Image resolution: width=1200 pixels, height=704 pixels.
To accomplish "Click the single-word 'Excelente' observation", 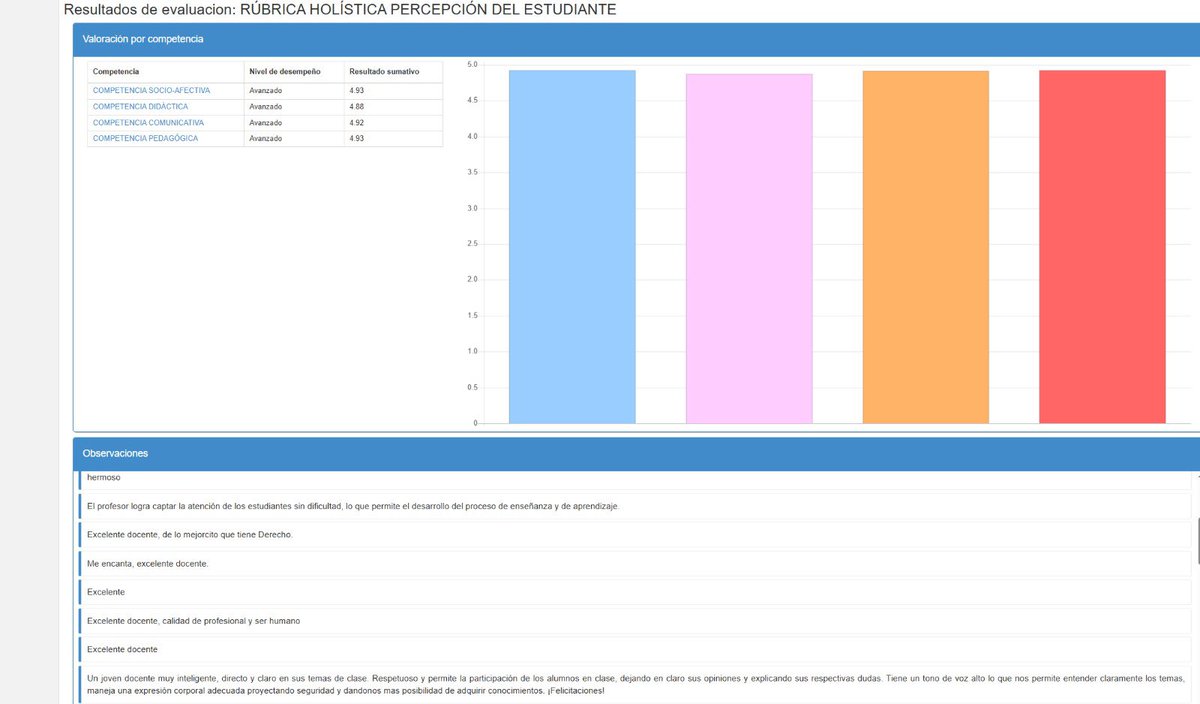I will [635, 592].
